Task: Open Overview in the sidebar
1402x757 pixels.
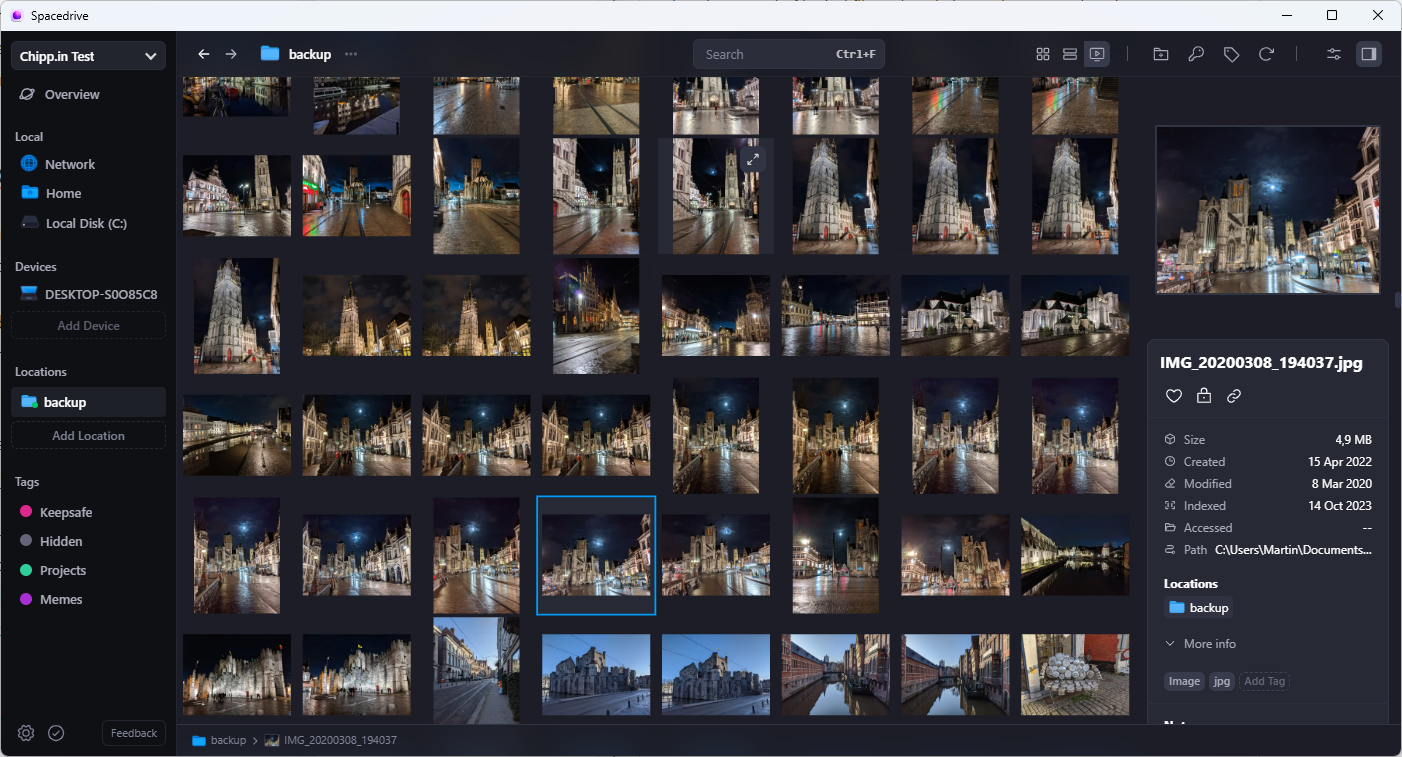Action: coord(71,94)
